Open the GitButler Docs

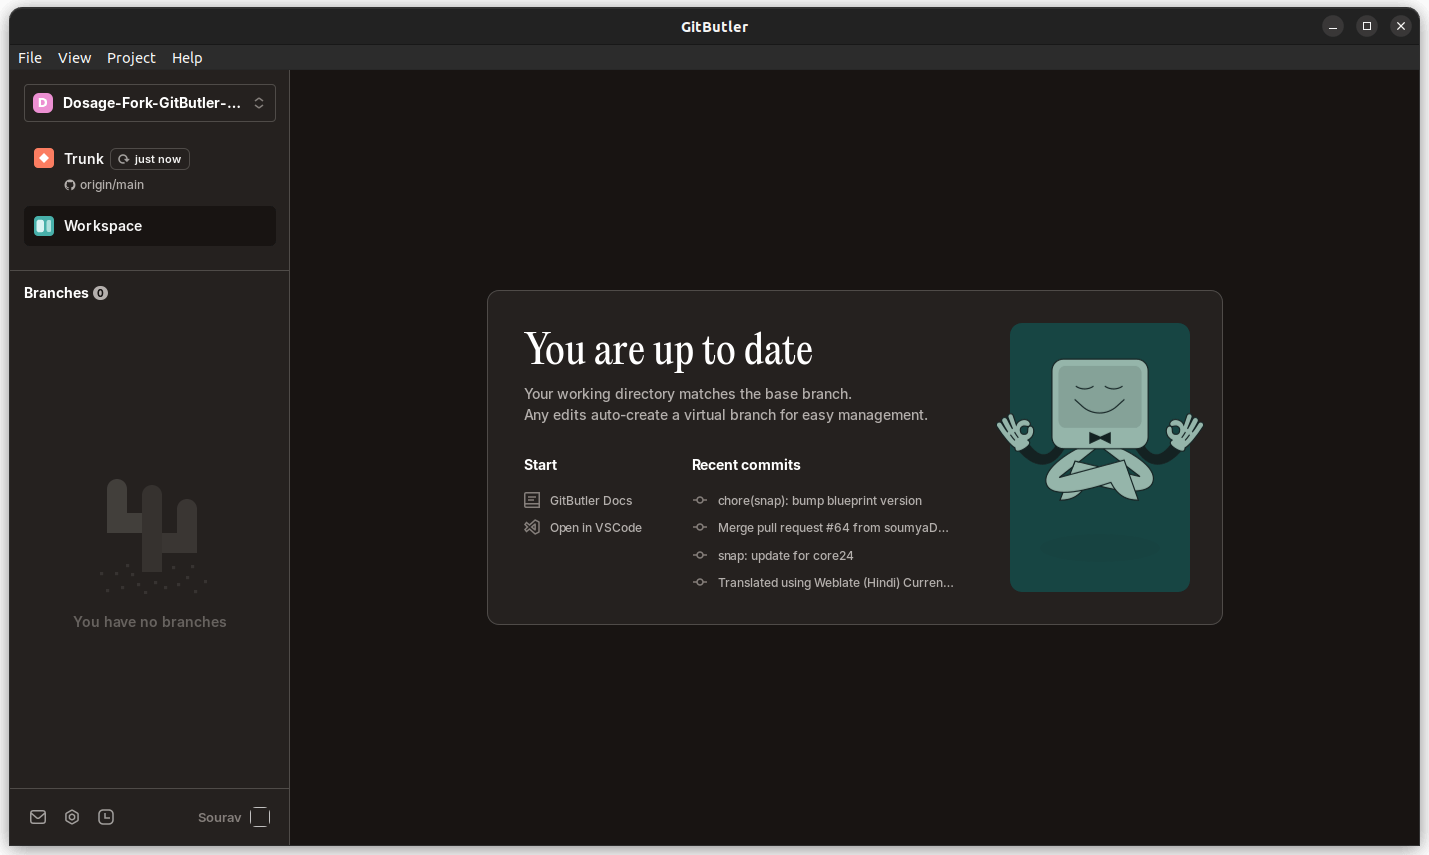click(590, 500)
